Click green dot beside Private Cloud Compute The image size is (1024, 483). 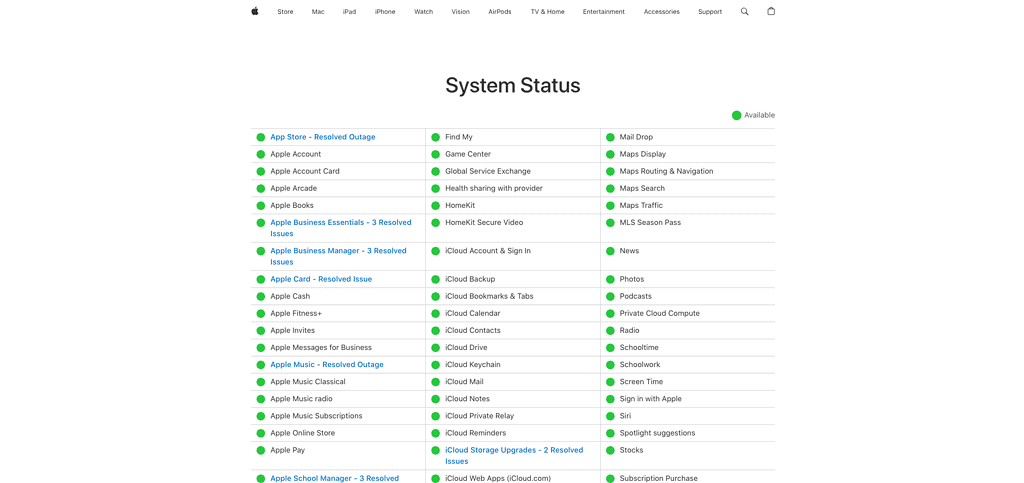[610, 313]
